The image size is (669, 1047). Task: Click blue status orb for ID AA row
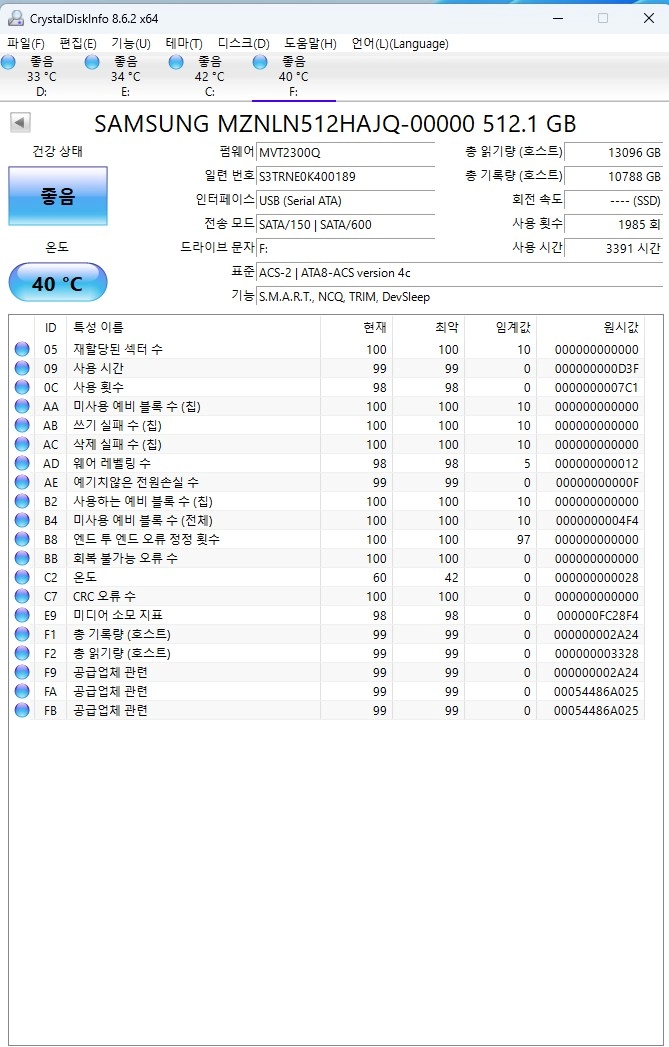(x=22, y=406)
